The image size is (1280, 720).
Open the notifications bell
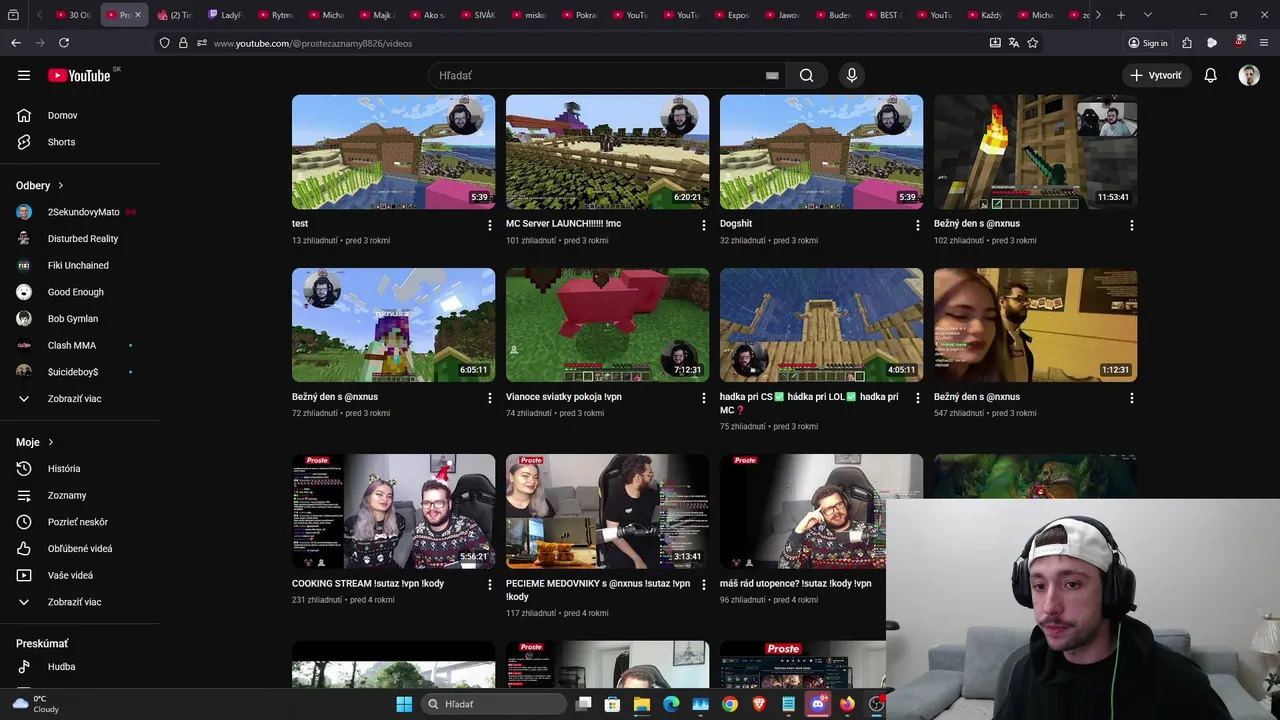click(1210, 75)
